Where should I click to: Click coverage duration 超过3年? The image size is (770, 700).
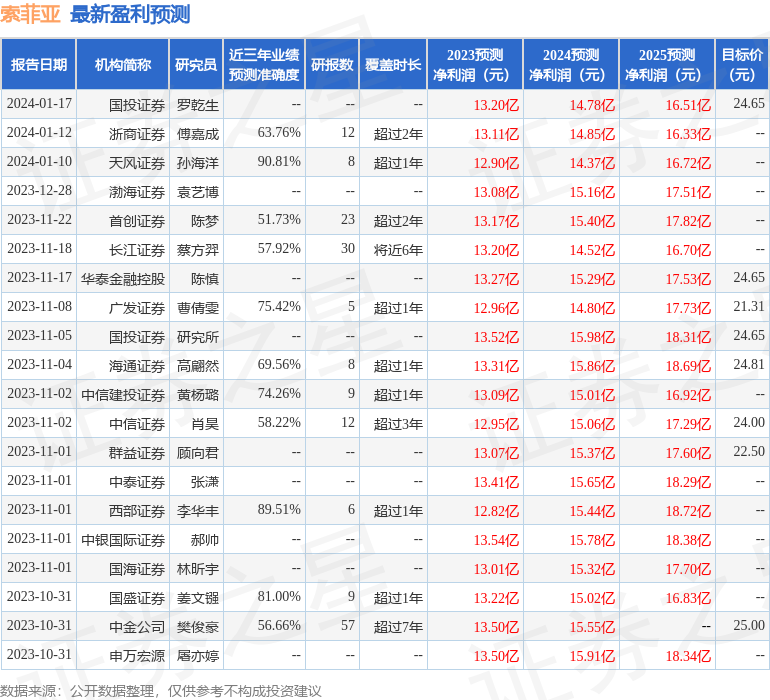tap(398, 424)
